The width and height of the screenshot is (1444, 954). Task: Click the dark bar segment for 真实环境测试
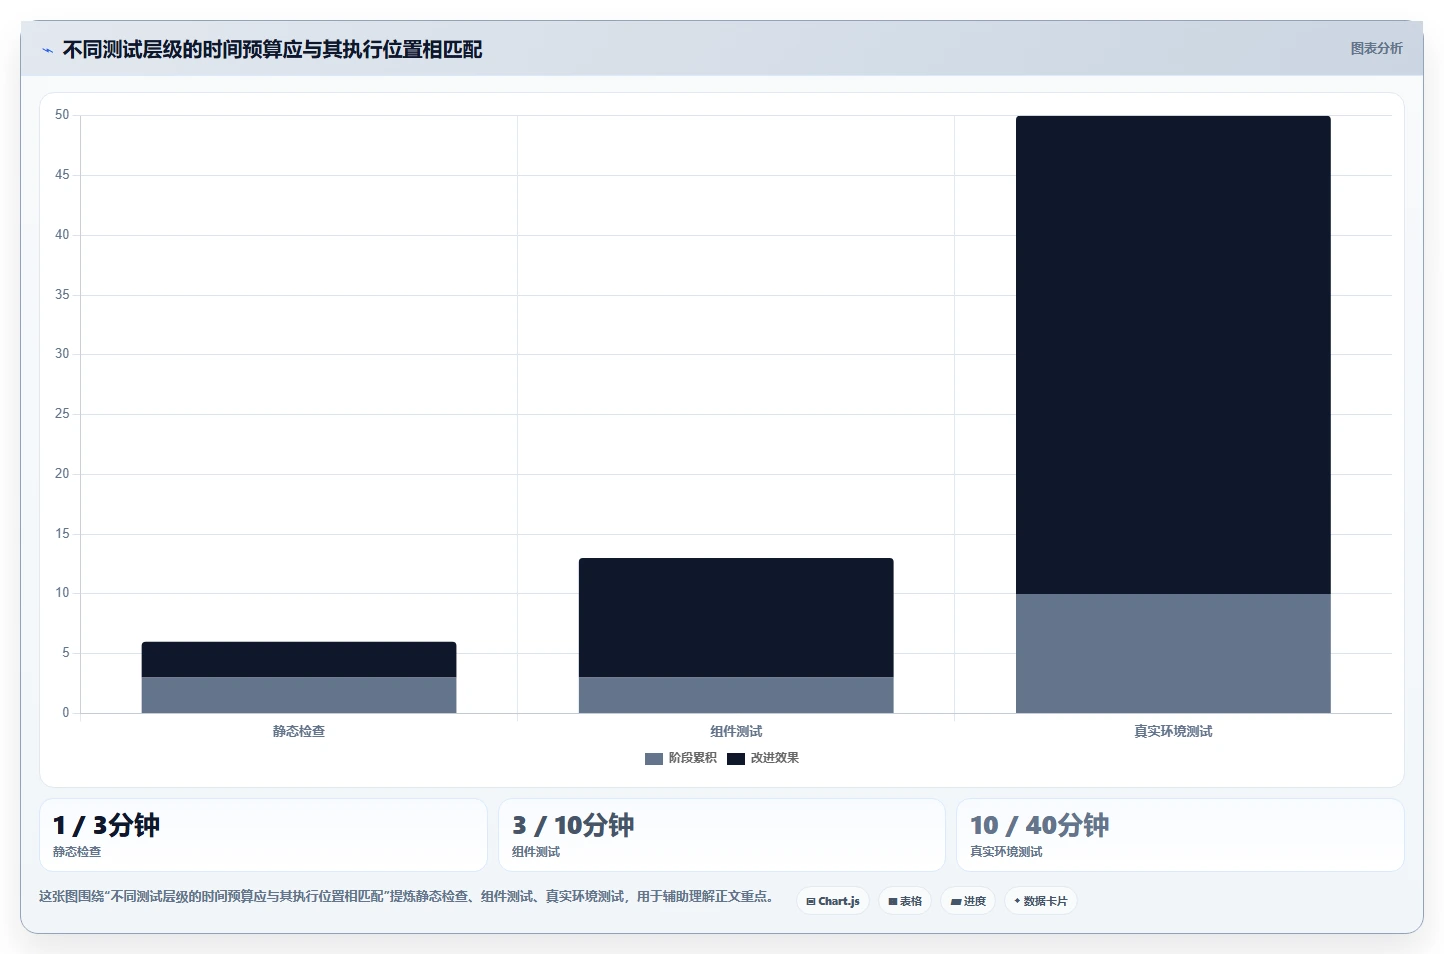pyautogui.click(x=1173, y=355)
